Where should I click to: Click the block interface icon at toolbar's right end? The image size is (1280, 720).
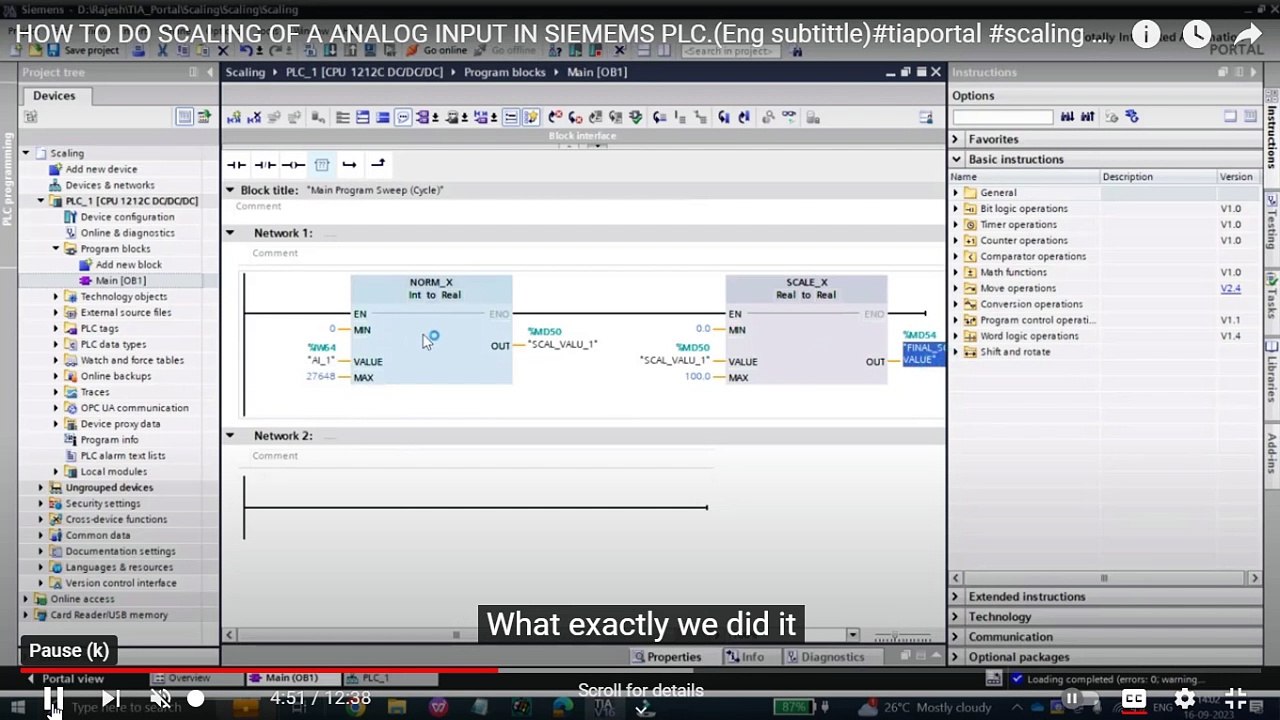[x=926, y=117]
